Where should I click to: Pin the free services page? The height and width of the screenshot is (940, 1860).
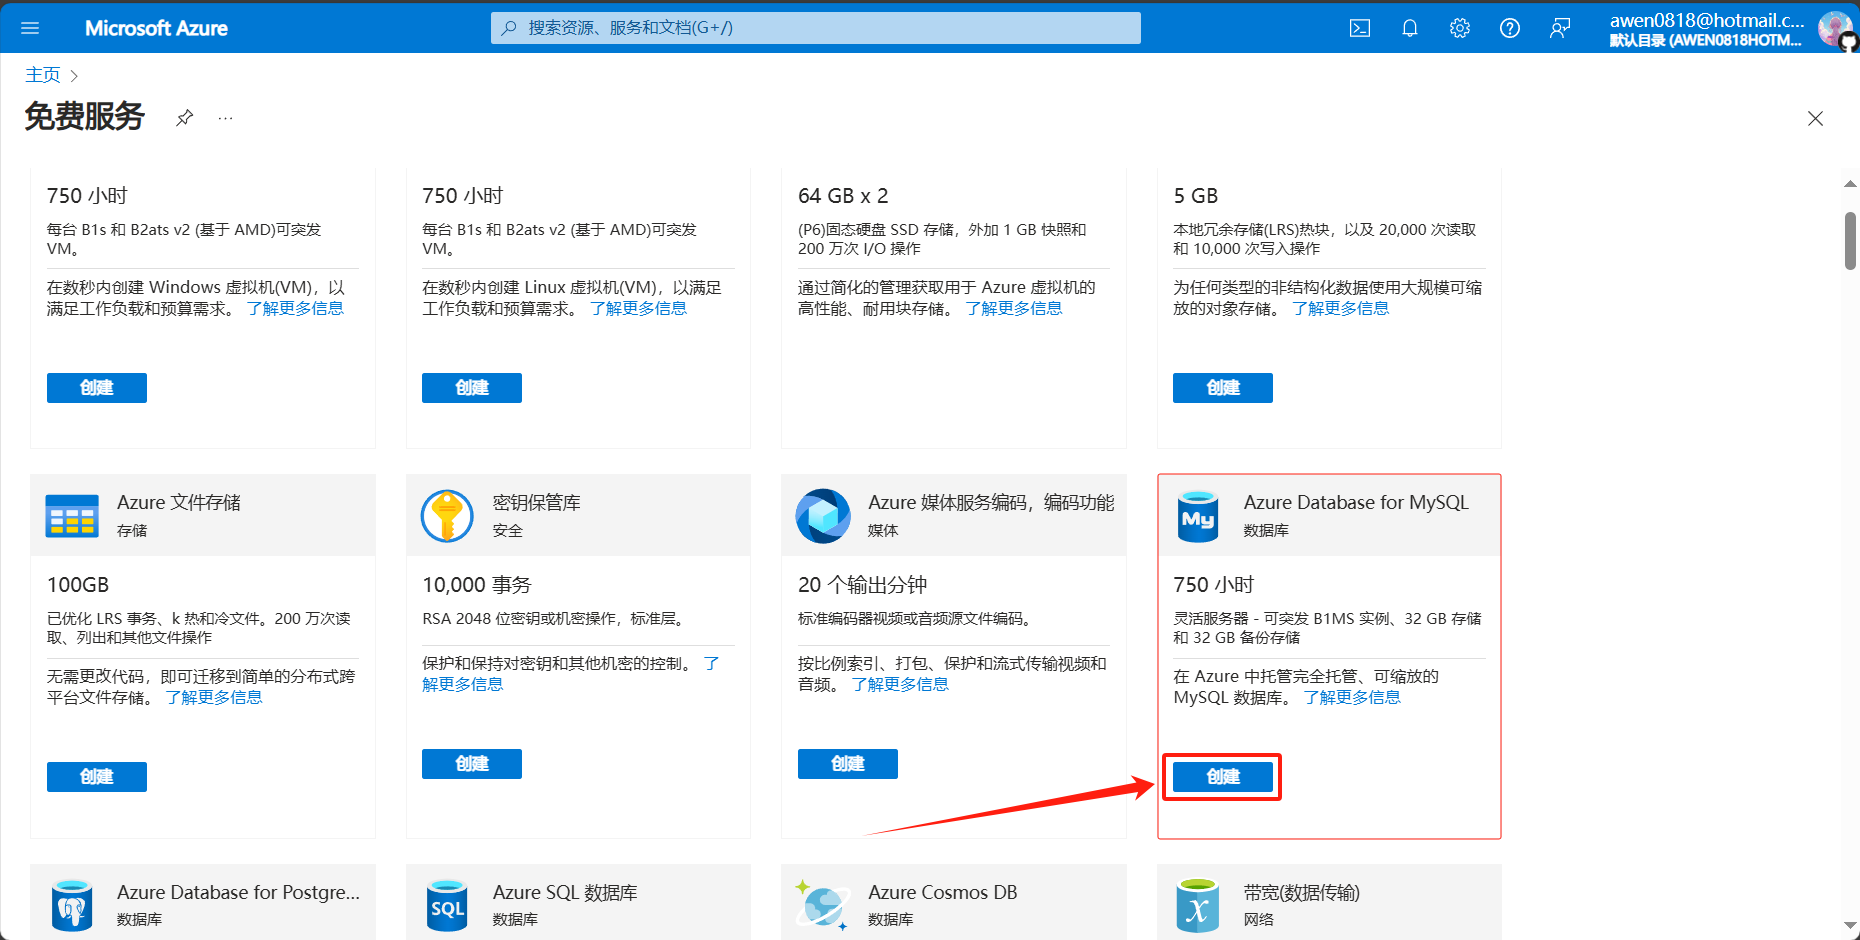tap(184, 118)
